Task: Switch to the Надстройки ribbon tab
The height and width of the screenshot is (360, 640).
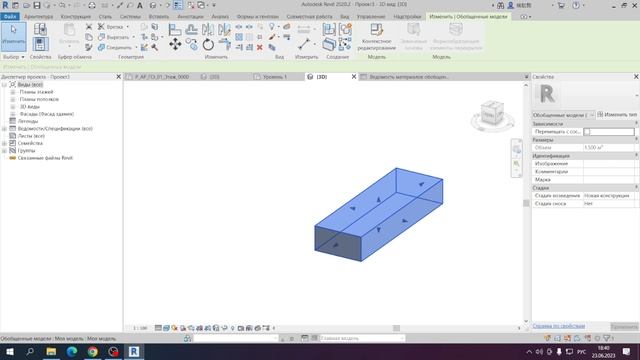Action: 407,17
